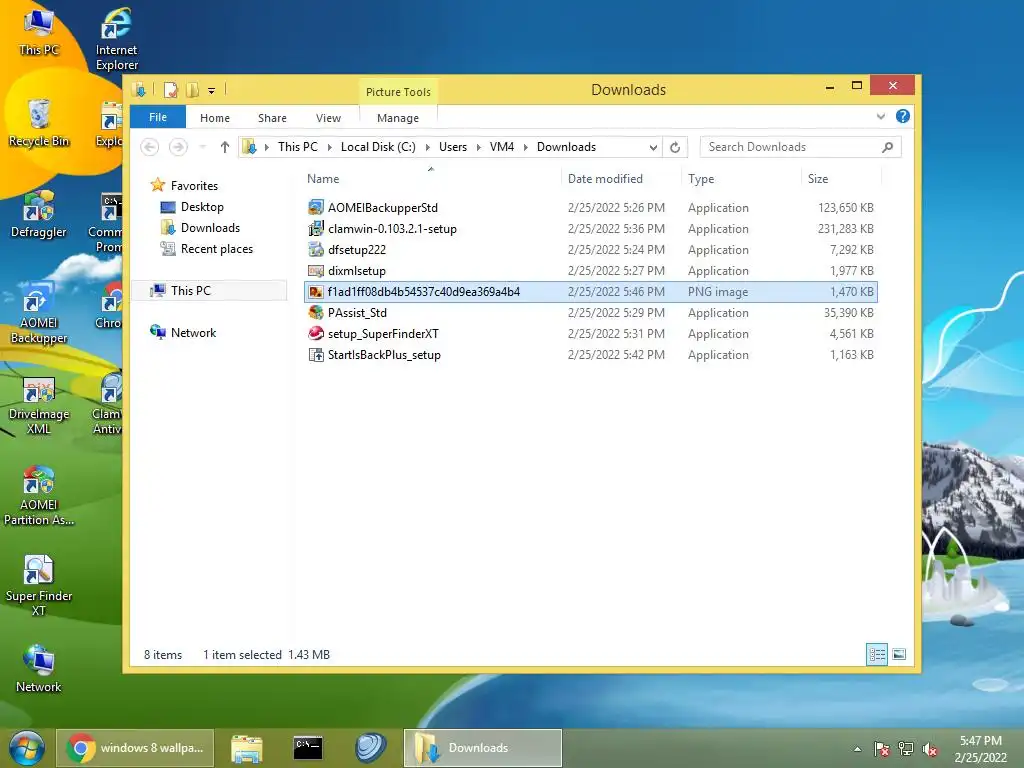Viewport: 1024px width, 768px height.
Task: Open the Manage ribbon tab
Action: pyautogui.click(x=398, y=118)
